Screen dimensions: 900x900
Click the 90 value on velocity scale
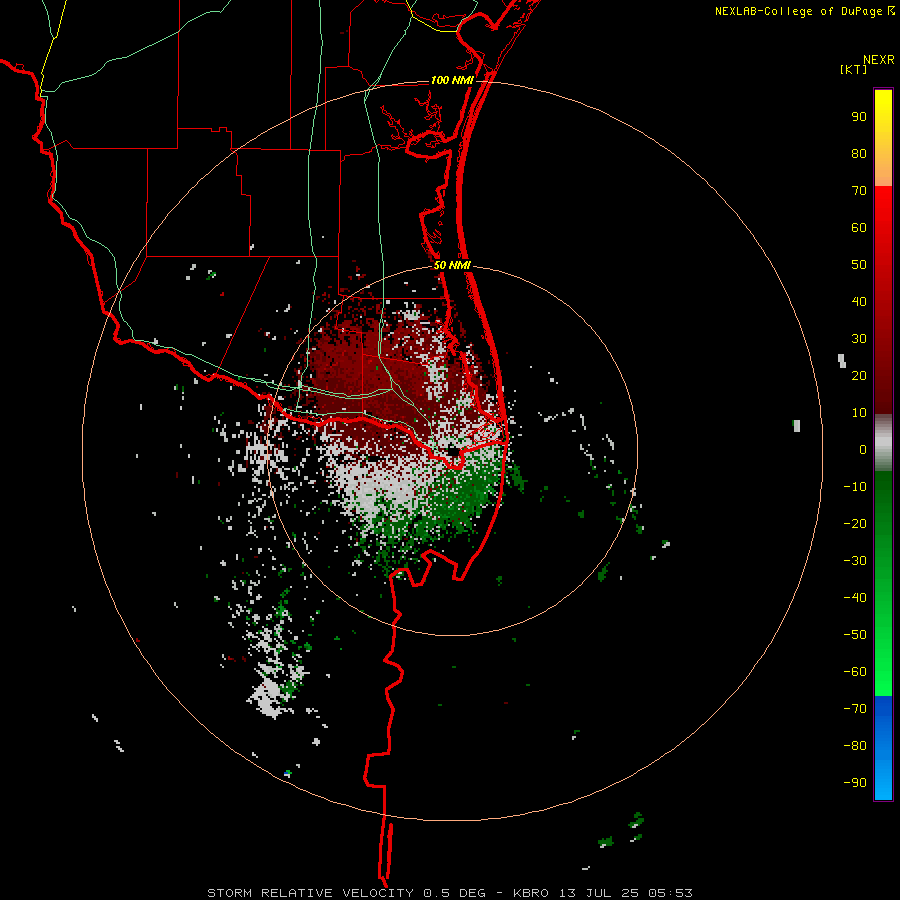[859, 117]
